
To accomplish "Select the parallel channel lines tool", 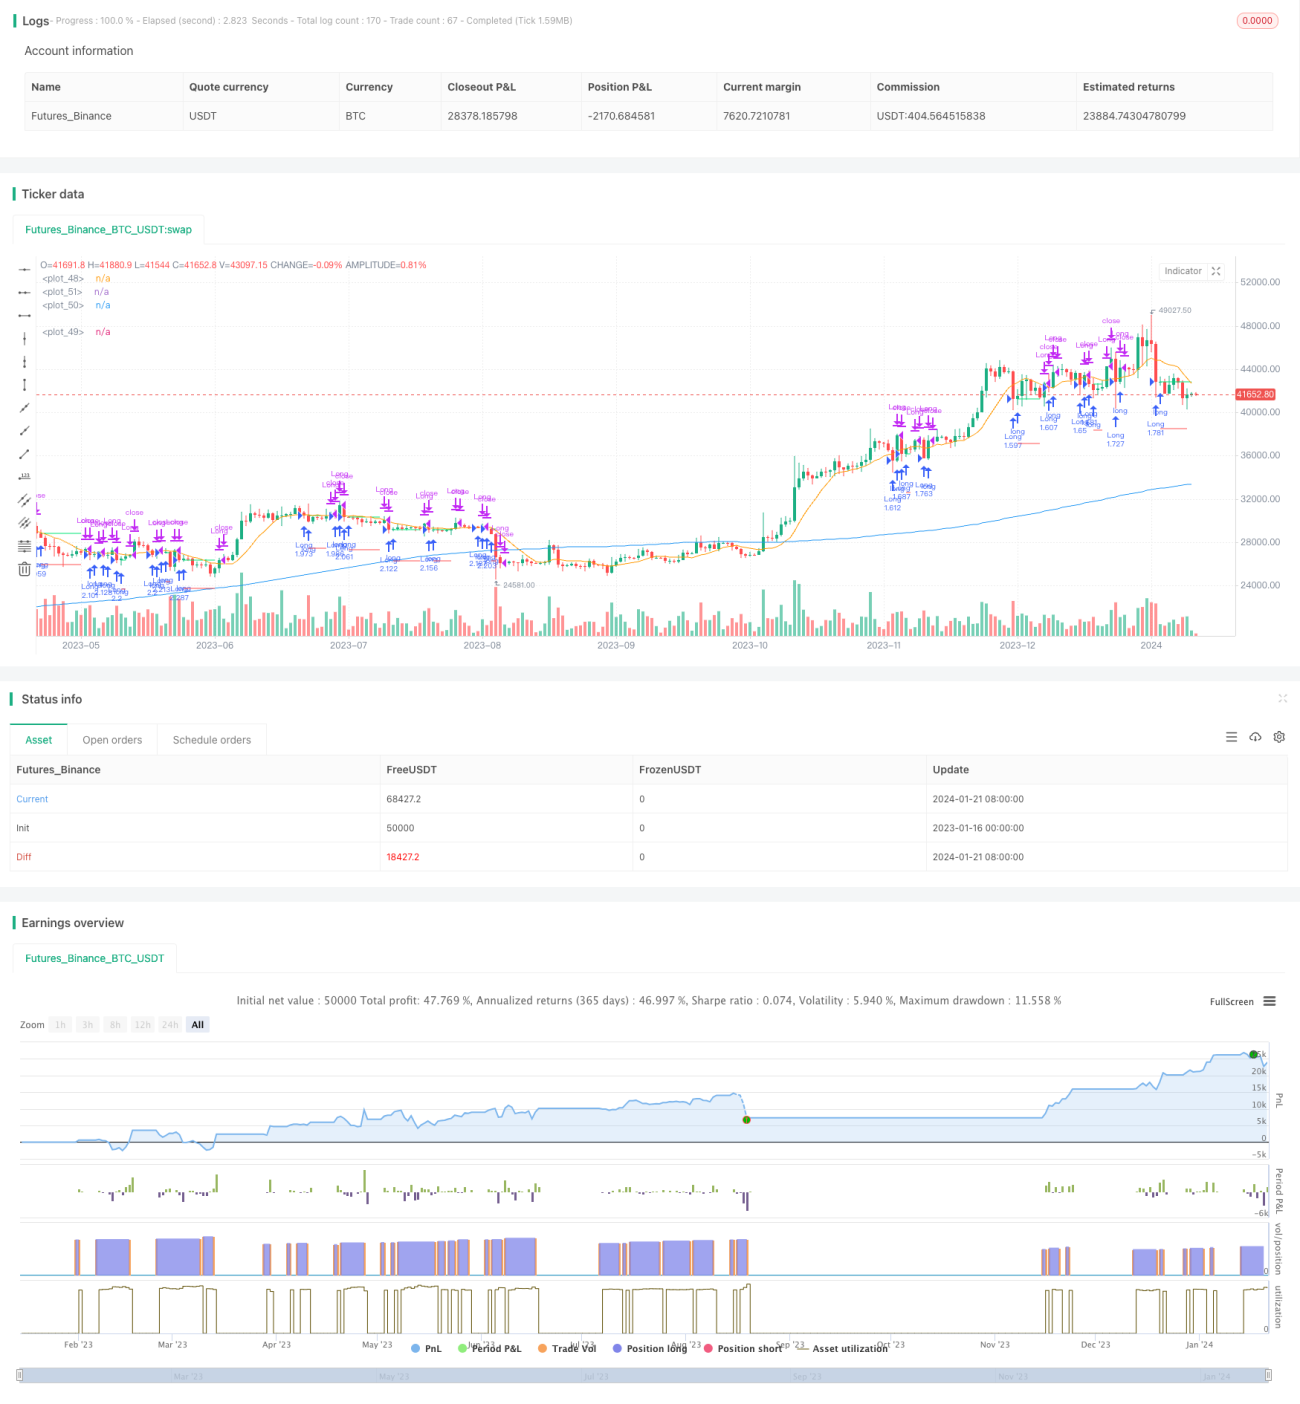I will pyautogui.click(x=24, y=499).
